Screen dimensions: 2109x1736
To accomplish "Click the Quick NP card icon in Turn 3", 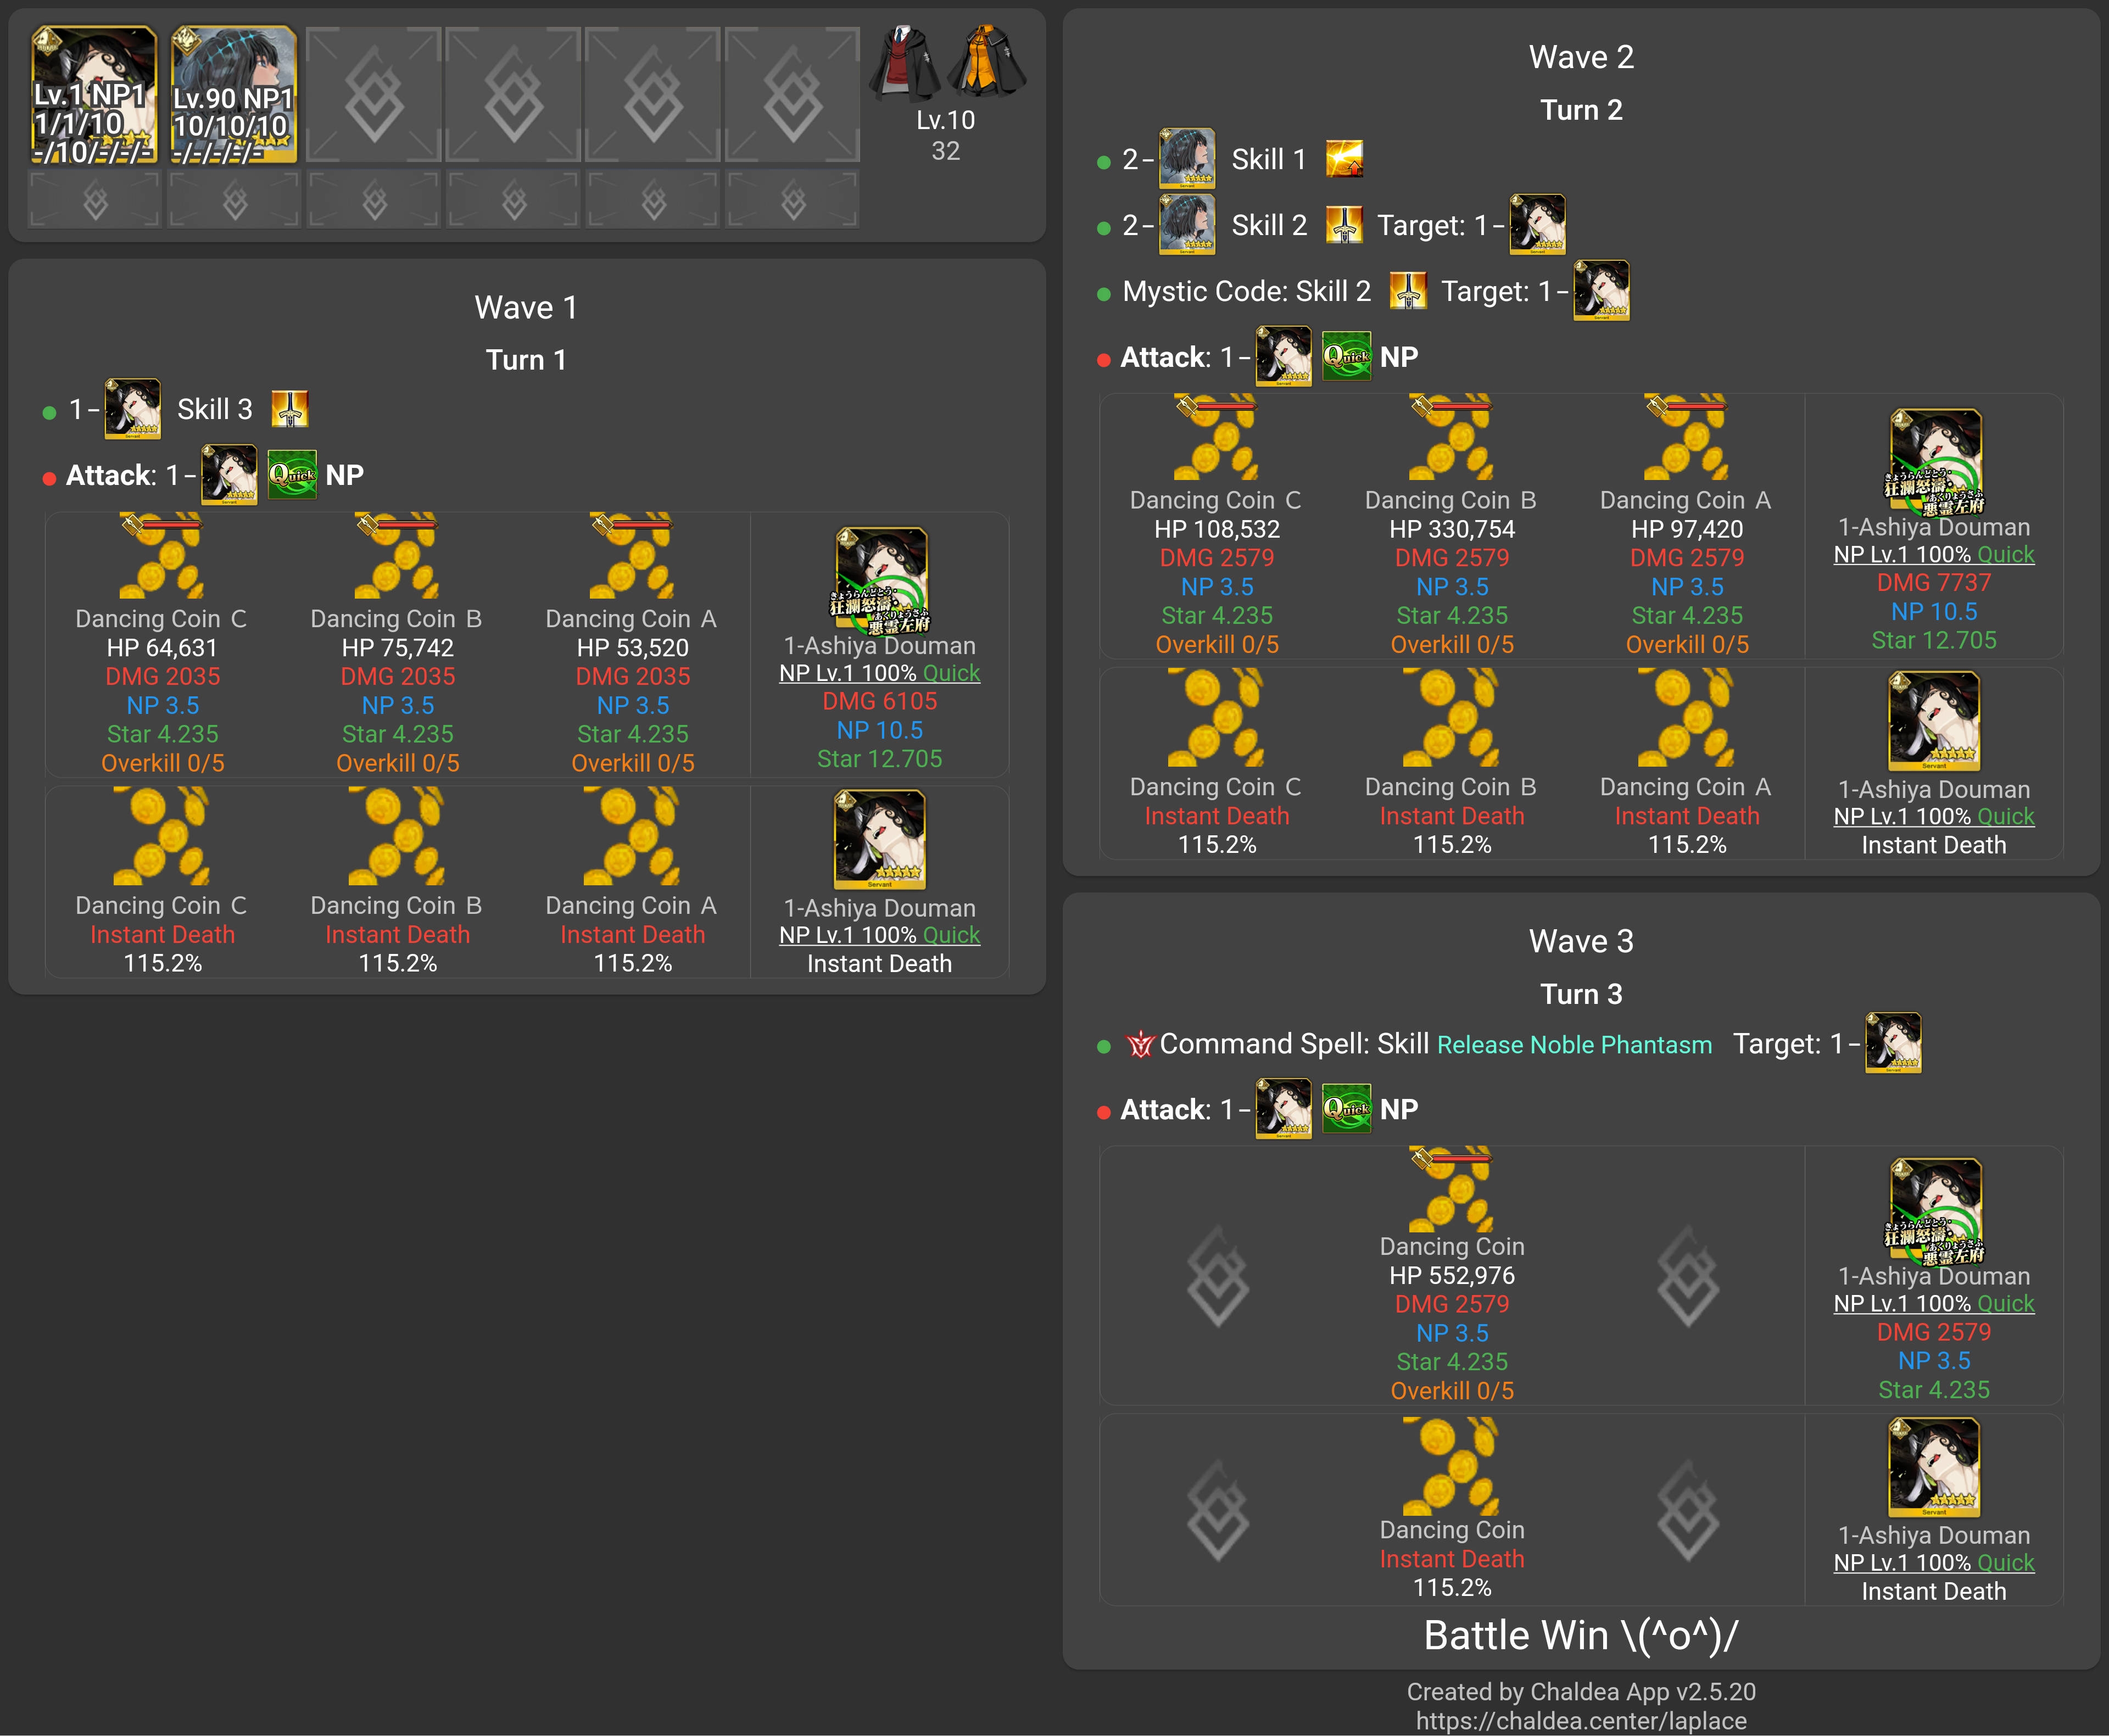I will (1346, 1109).
